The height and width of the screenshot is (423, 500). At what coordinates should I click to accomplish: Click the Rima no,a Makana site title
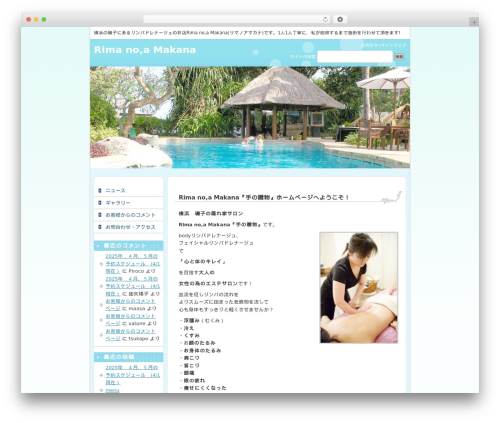(x=145, y=50)
